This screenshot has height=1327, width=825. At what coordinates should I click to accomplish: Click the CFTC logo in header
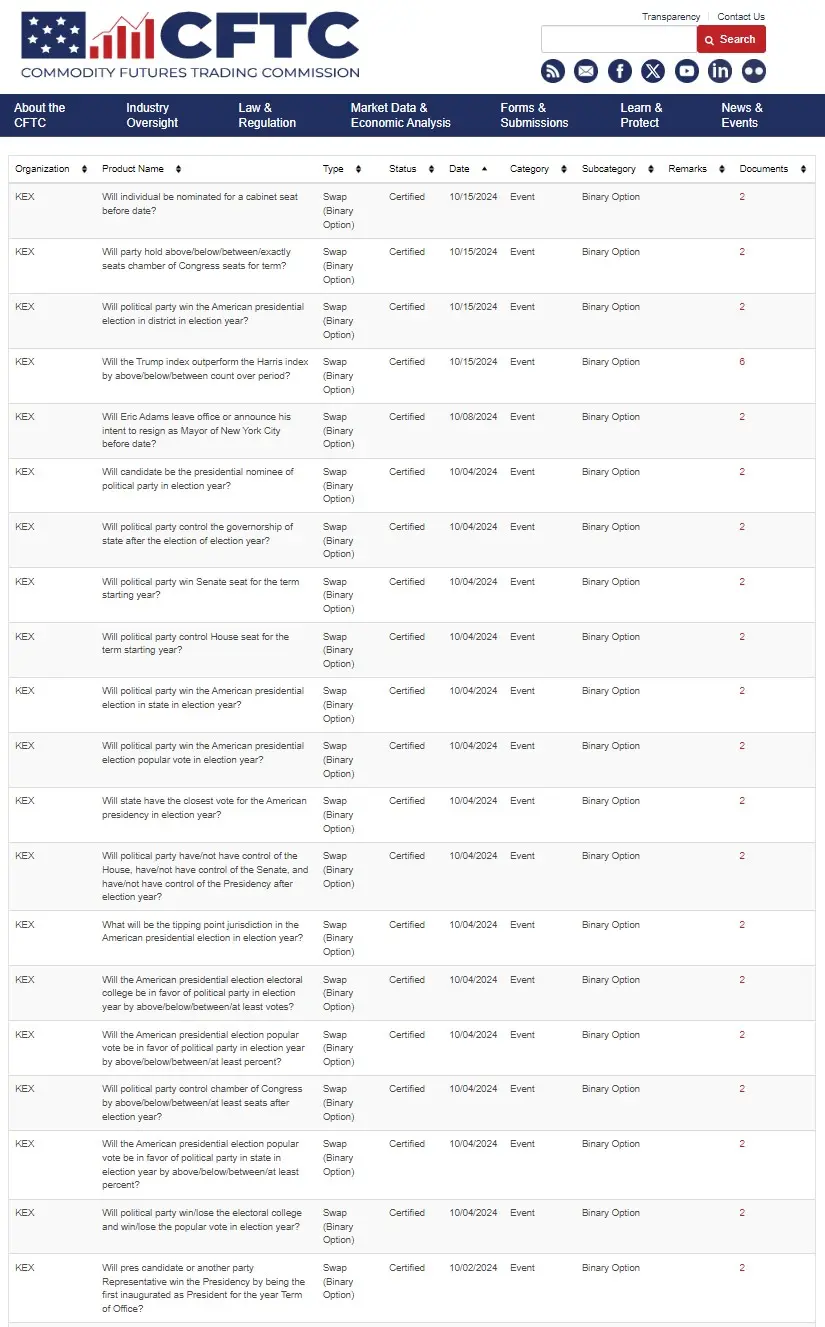[190, 45]
